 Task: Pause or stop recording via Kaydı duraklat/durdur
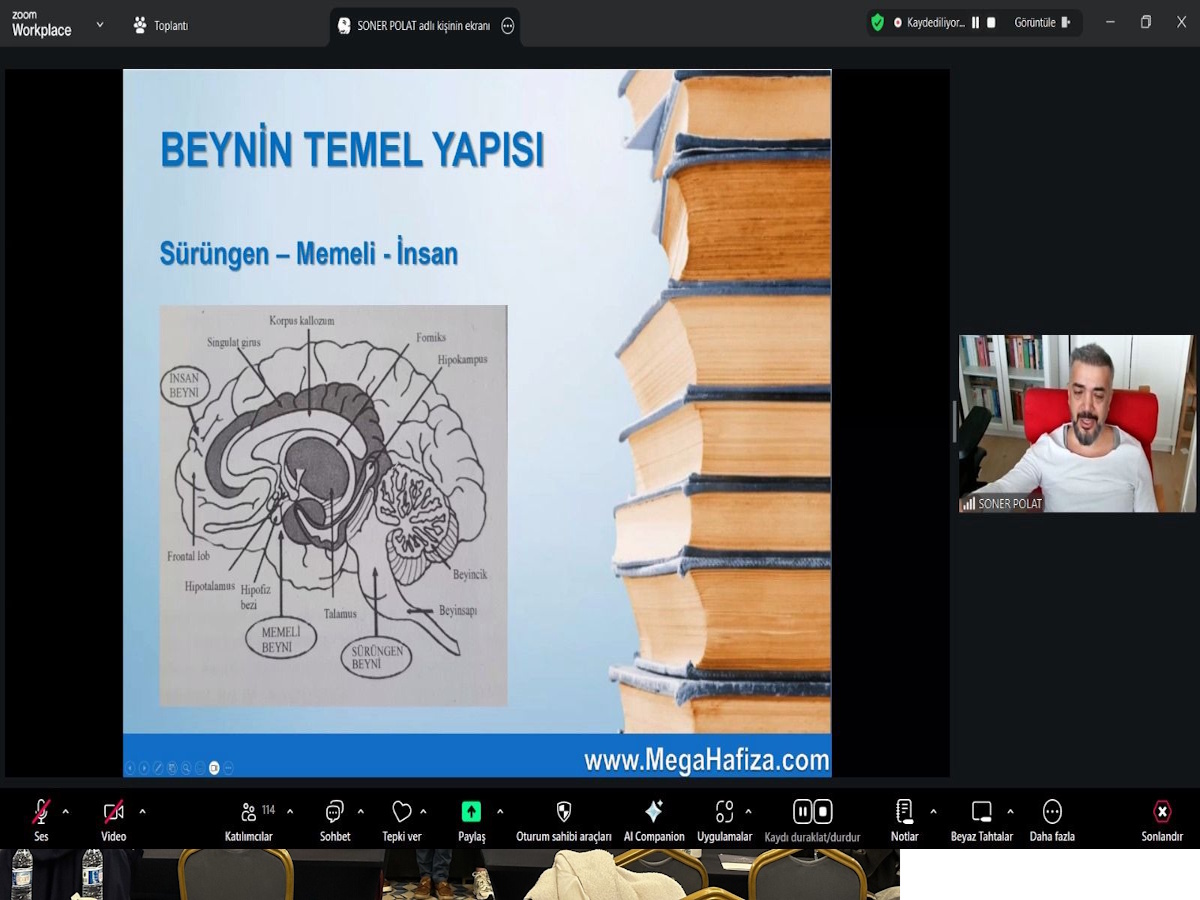[x=812, y=812]
